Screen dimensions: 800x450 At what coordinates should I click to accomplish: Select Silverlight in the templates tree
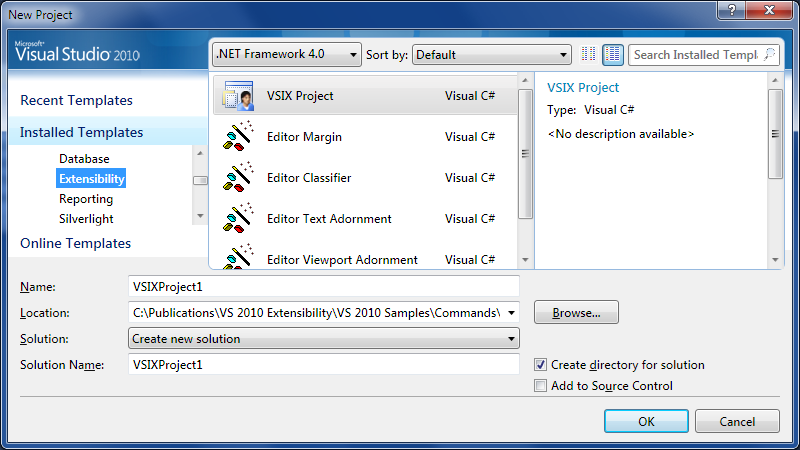click(86, 219)
